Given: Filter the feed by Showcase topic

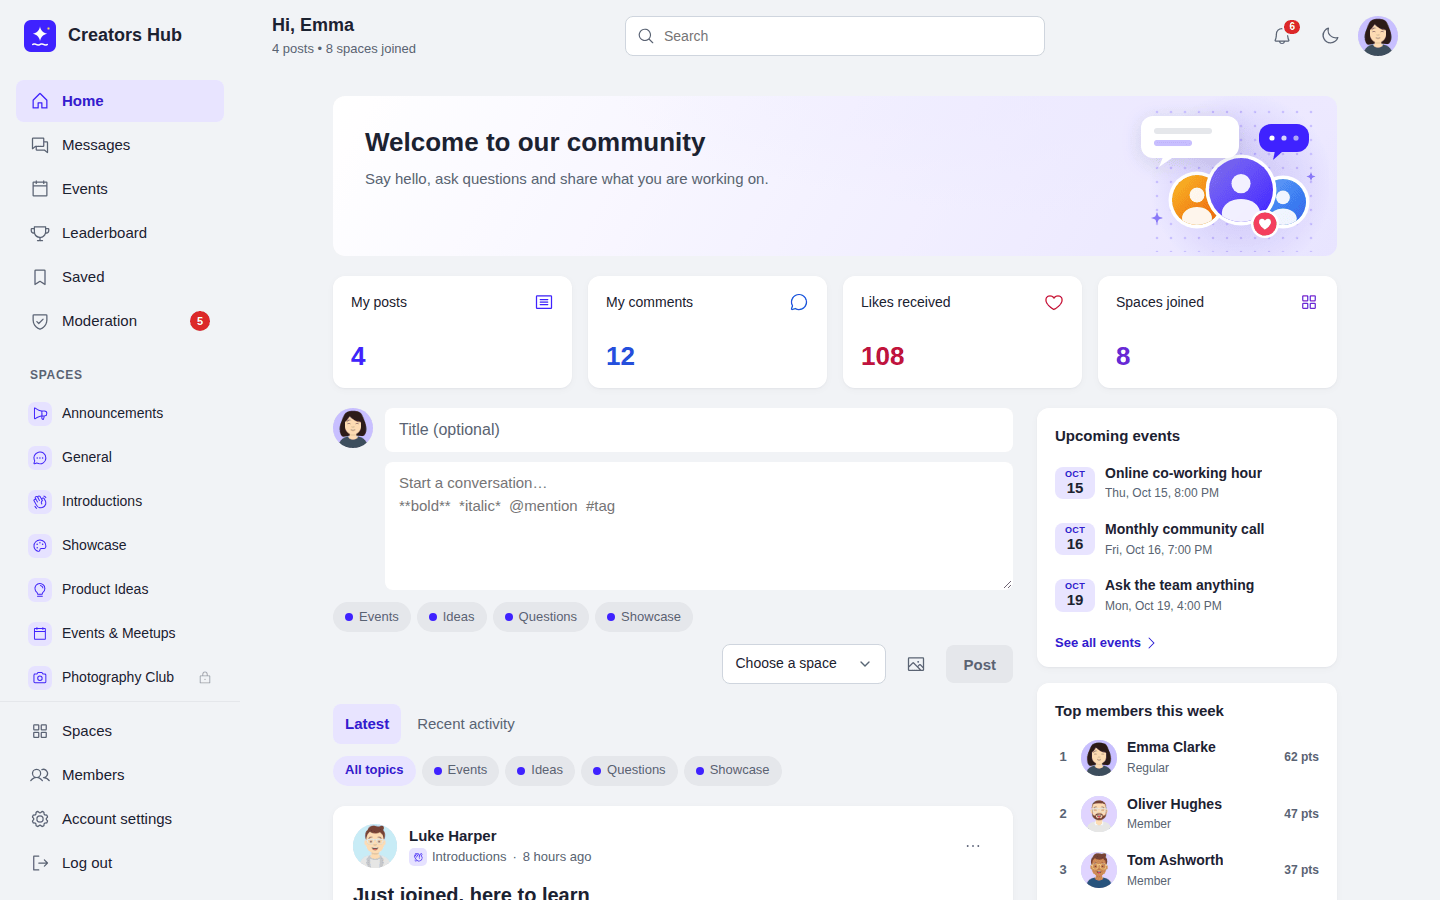Looking at the screenshot, I should (733, 770).
